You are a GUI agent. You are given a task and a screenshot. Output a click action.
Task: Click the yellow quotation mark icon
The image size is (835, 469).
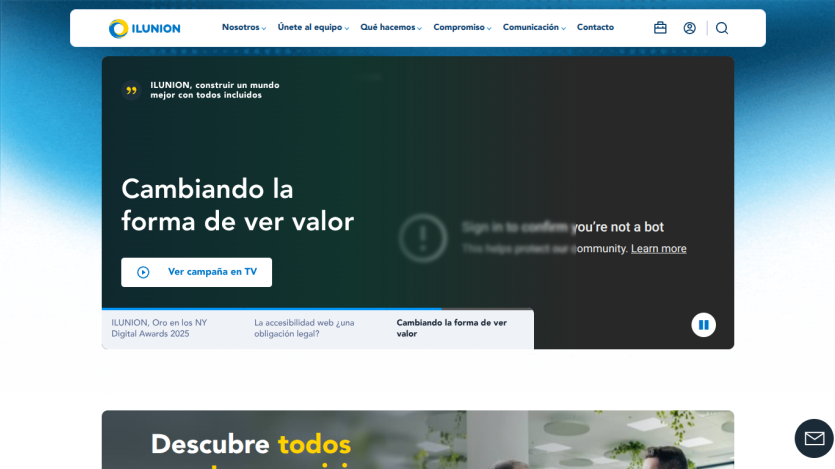[131, 90]
